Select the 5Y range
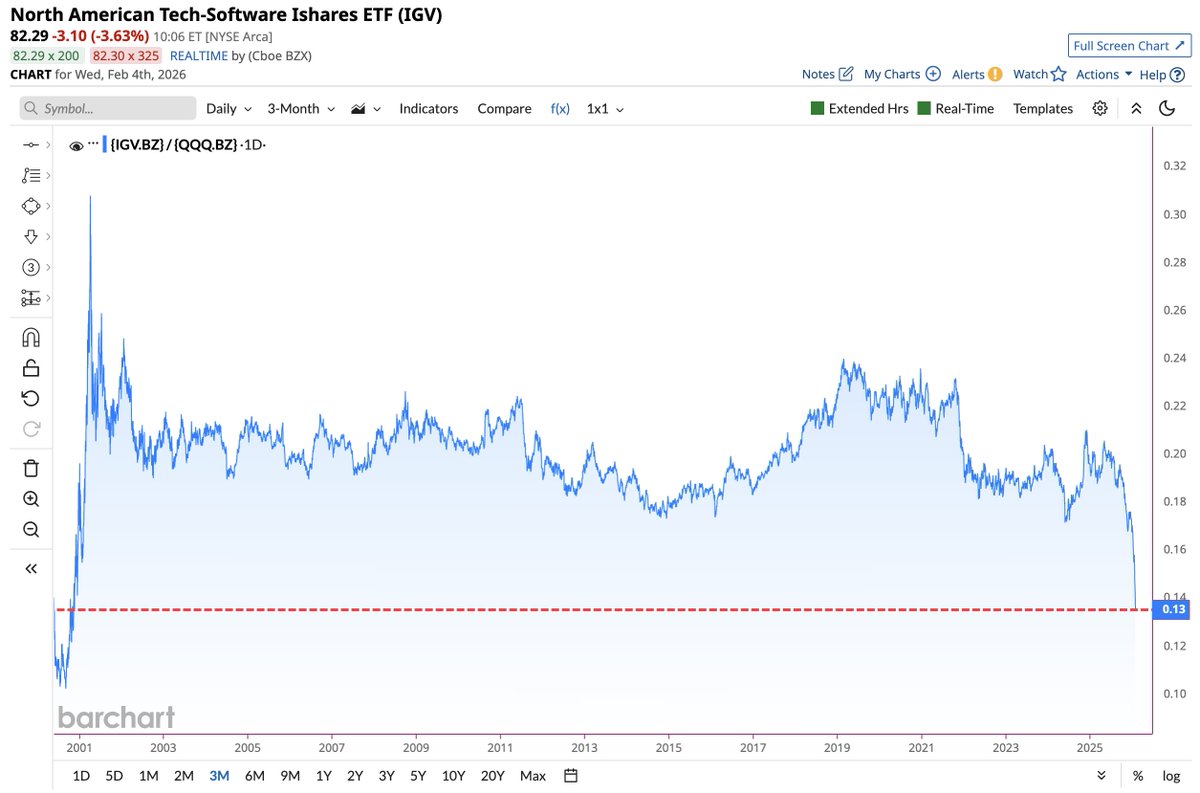Image resolution: width=1200 pixels, height=793 pixels. coord(417,775)
